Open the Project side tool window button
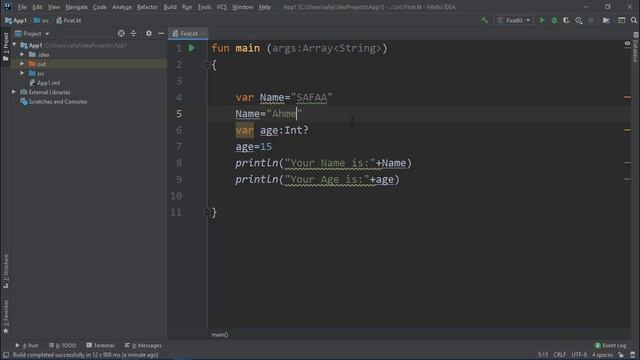The height and width of the screenshot is (360, 640). [6, 47]
